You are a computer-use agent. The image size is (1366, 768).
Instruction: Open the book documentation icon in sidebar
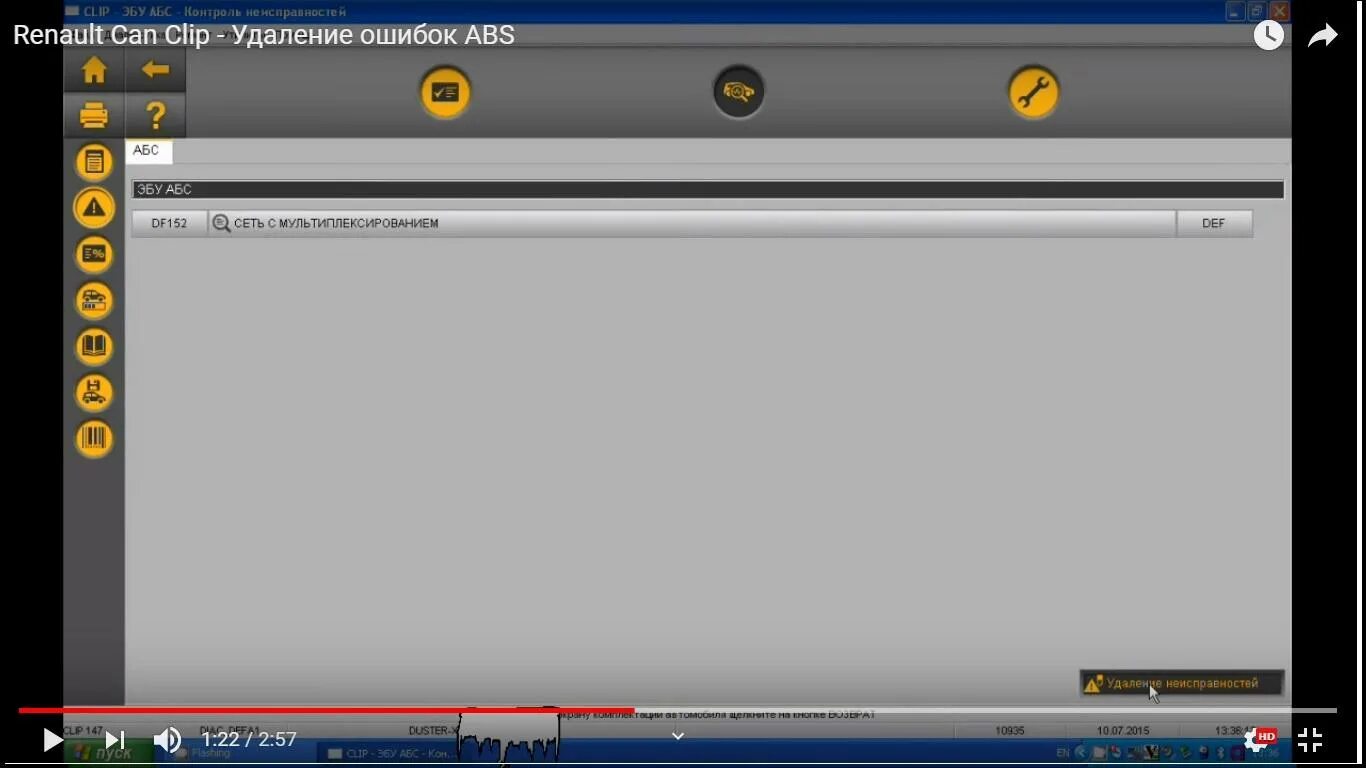[x=94, y=347]
